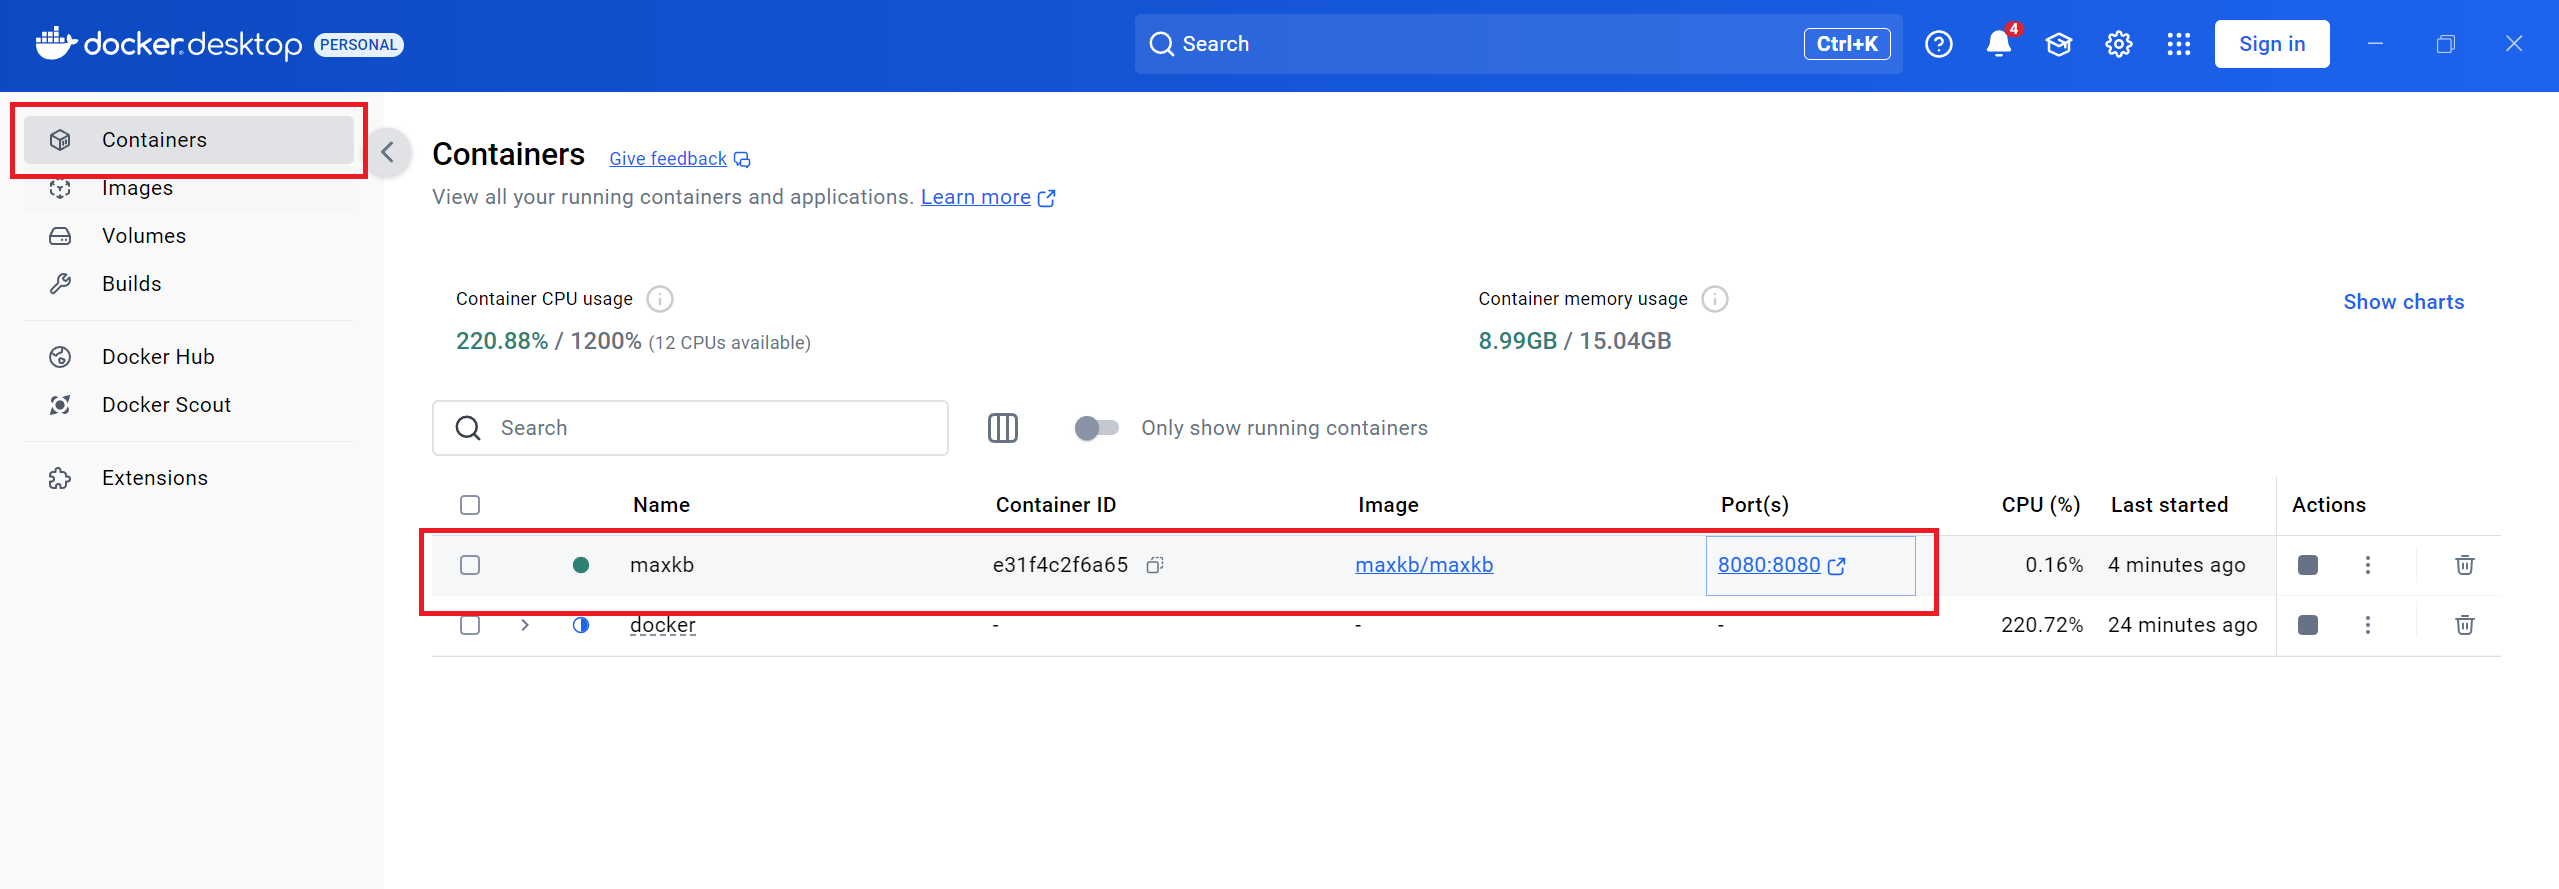Click info icon beside Container CPU usage
Viewport: 2559px width, 889px height.
click(x=660, y=299)
